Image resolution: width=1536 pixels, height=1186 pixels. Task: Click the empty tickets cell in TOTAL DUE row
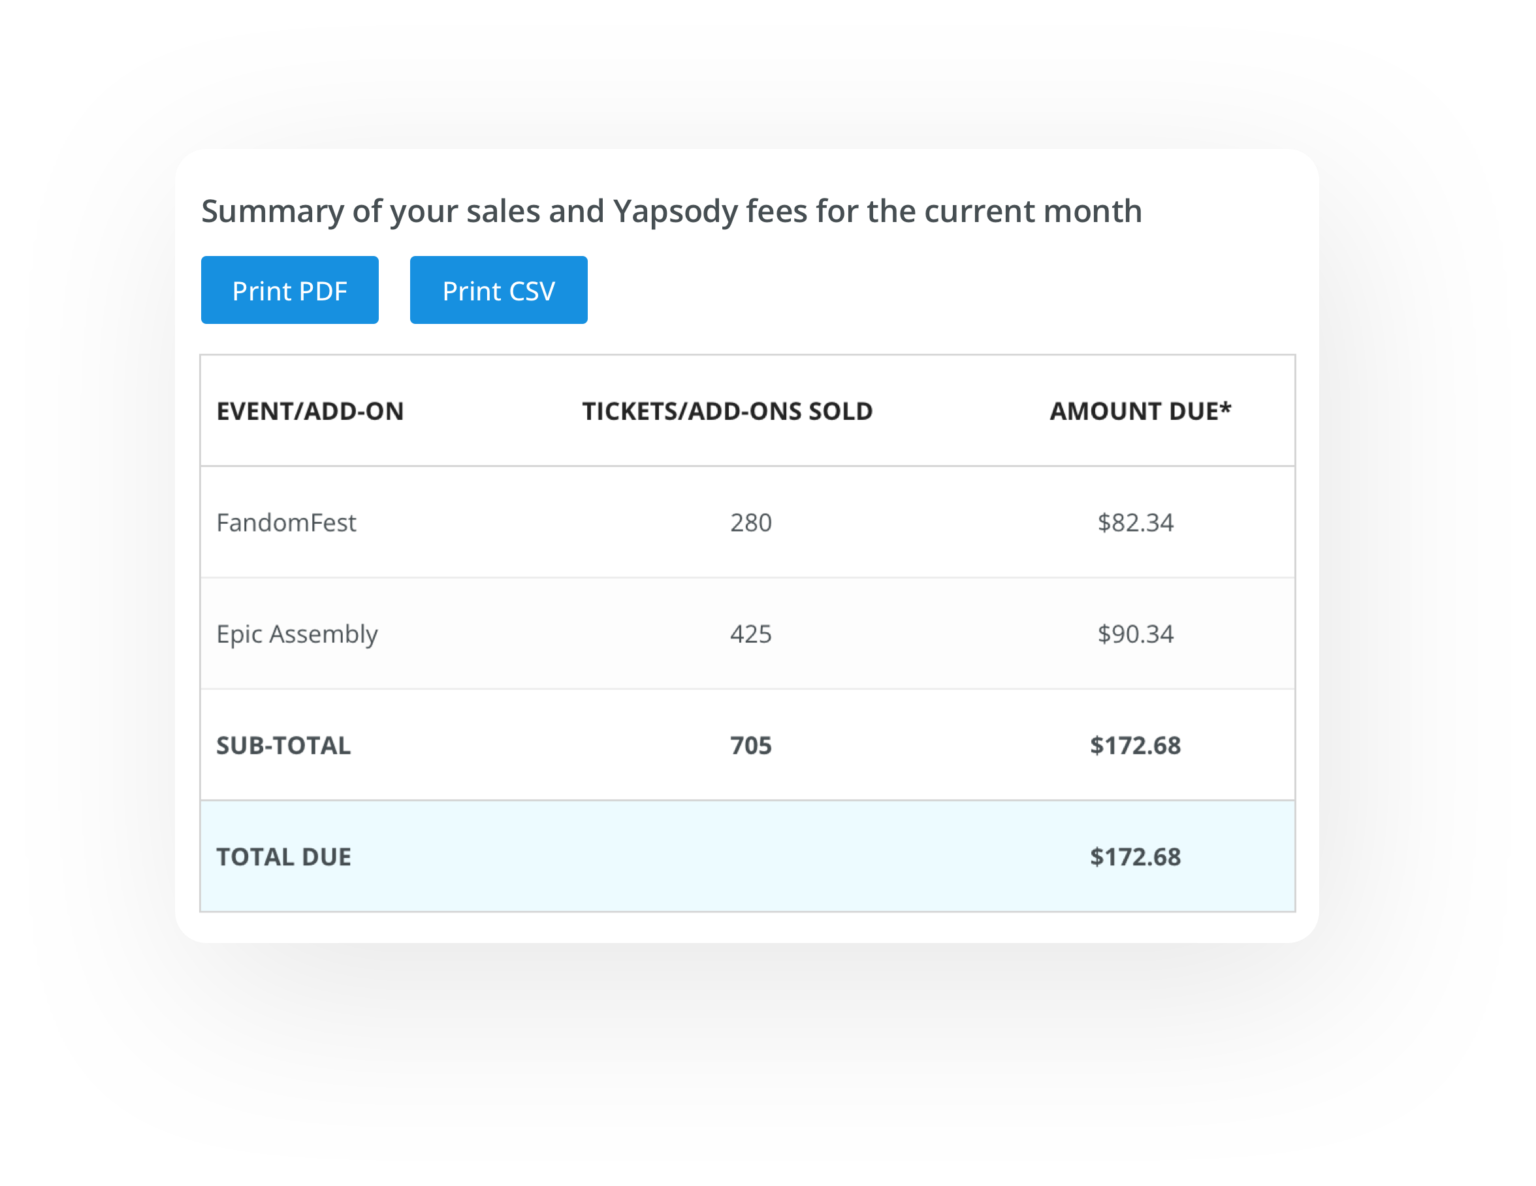[x=750, y=857]
